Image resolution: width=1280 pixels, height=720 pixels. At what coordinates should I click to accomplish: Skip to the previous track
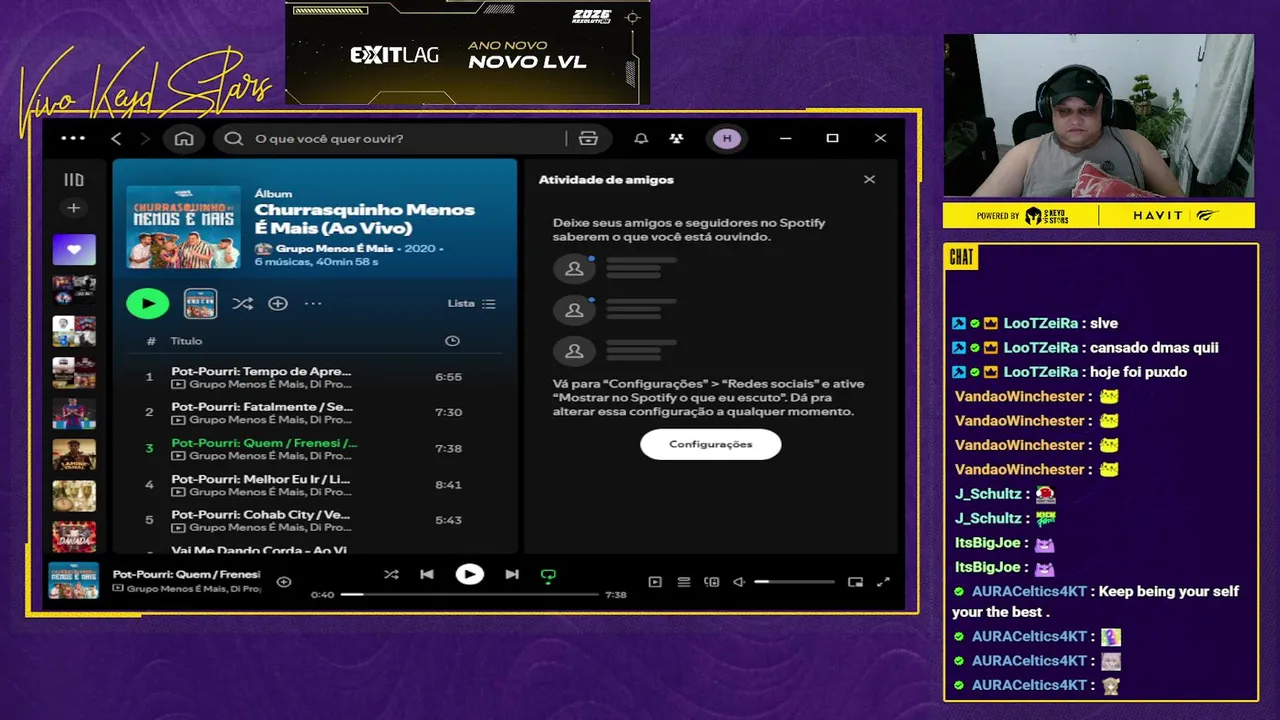(427, 574)
